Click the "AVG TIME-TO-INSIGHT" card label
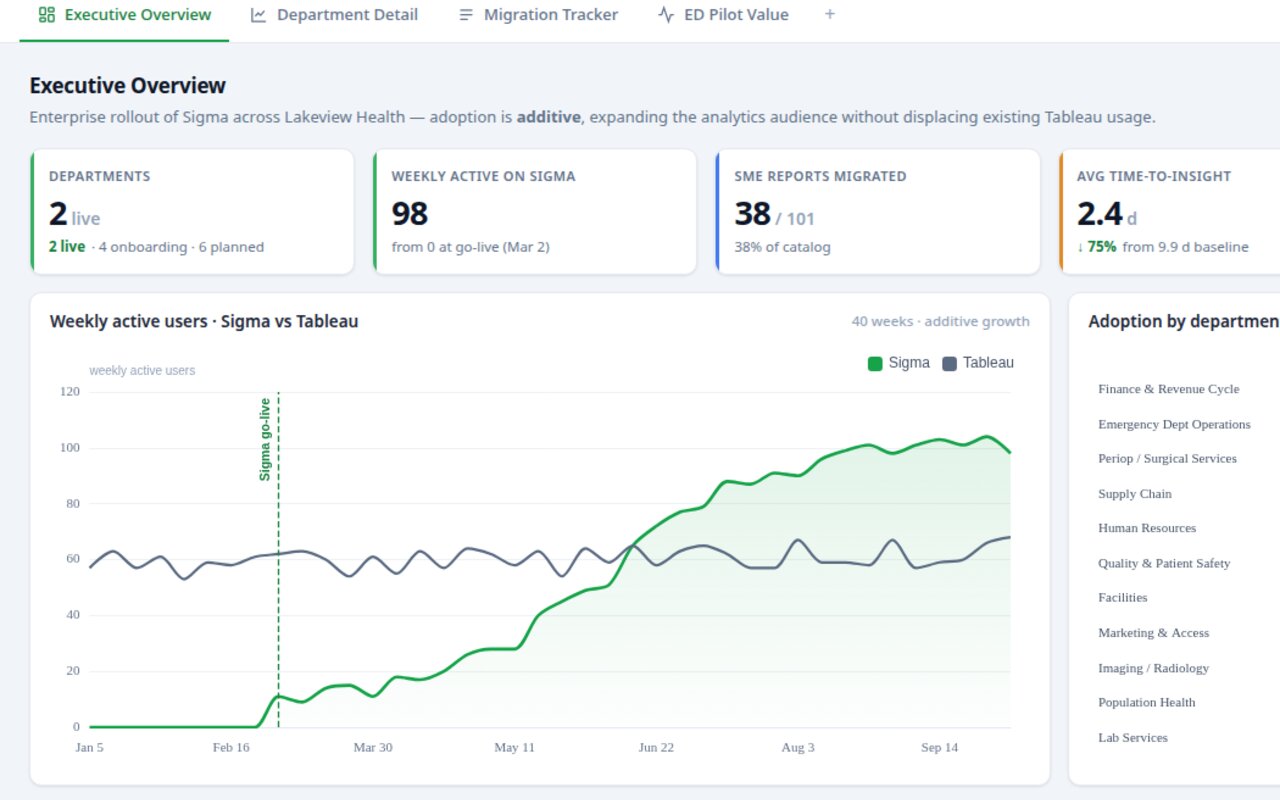This screenshot has height=800, width=1280. pyautogui.click(x=1154, y=176)
